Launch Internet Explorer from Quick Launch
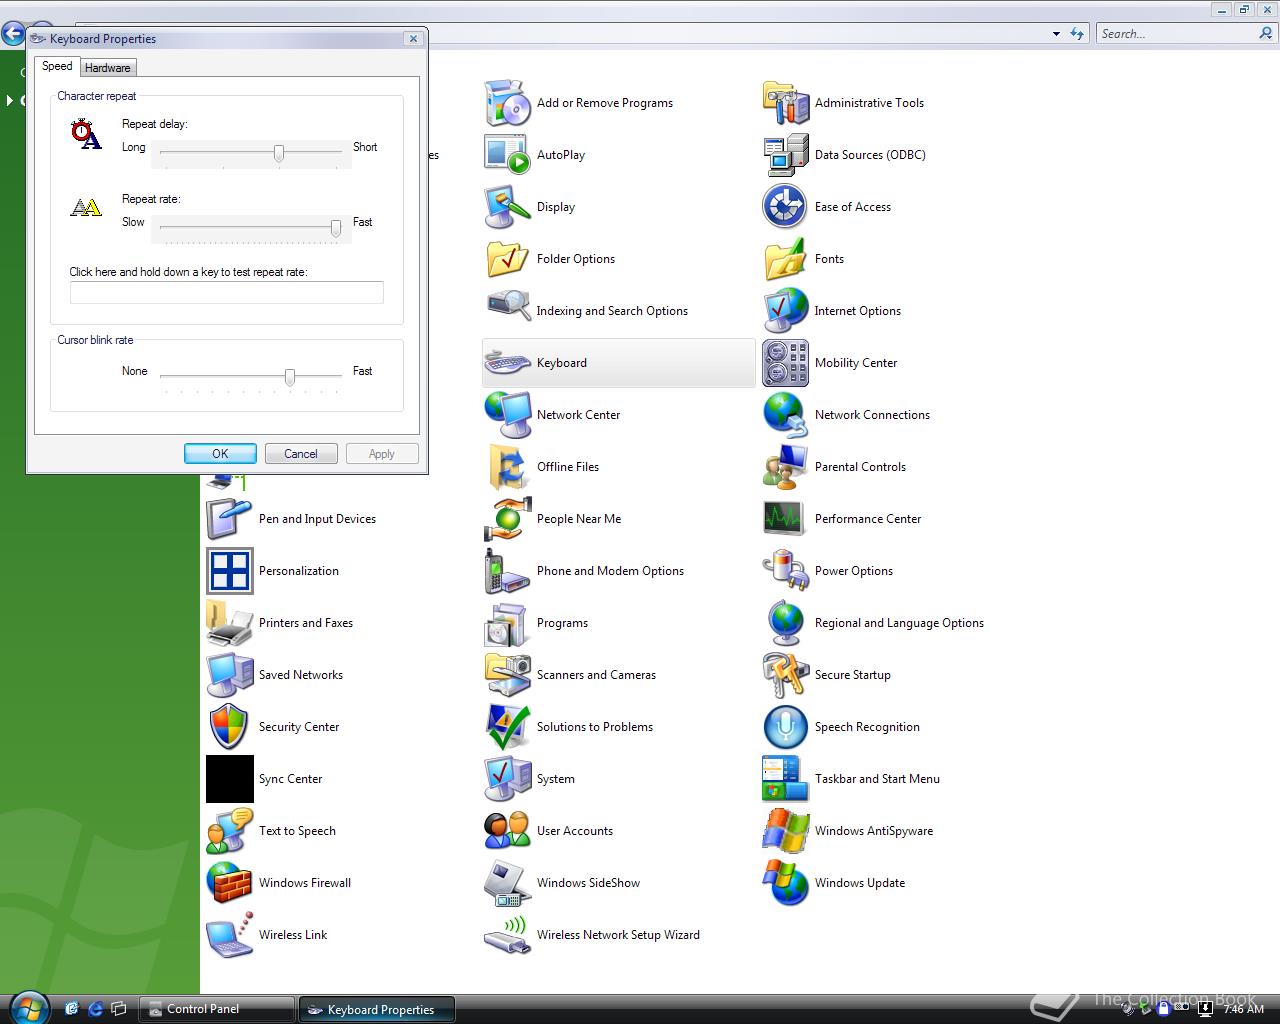The width and height of the screenshot is (1280, 1024). (95, 1009)
